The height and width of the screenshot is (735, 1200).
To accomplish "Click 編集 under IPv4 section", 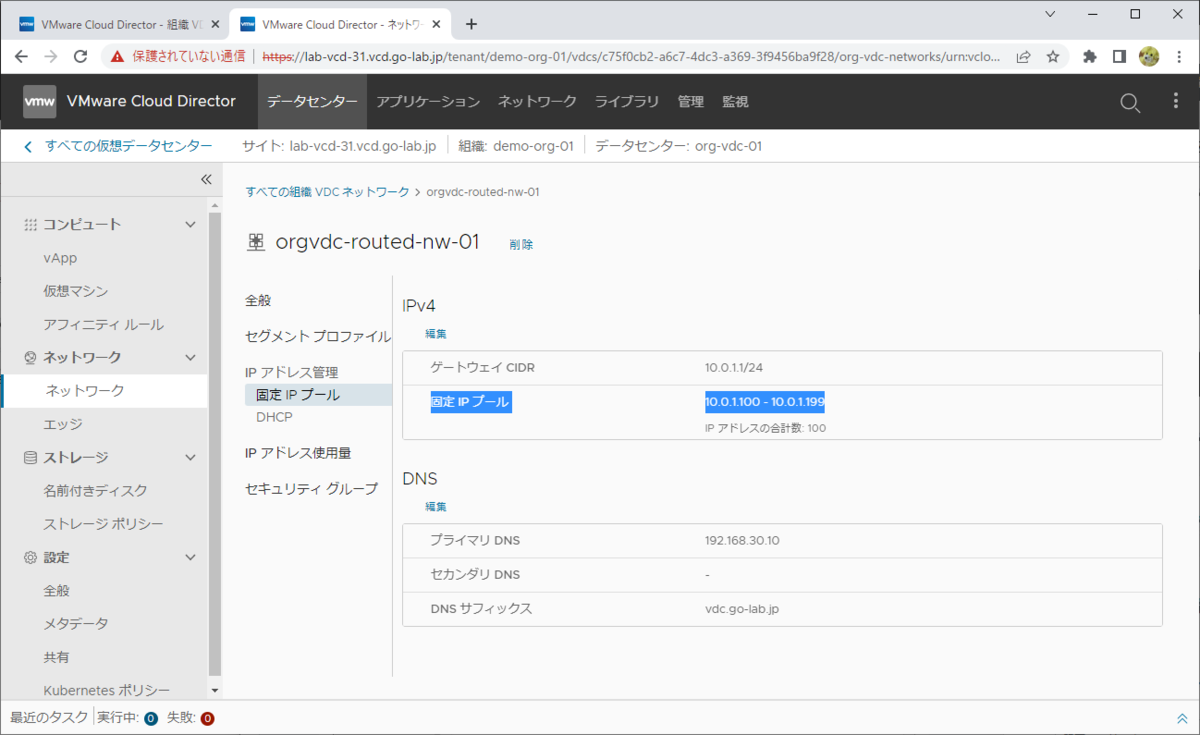I will tap(436, 333).
